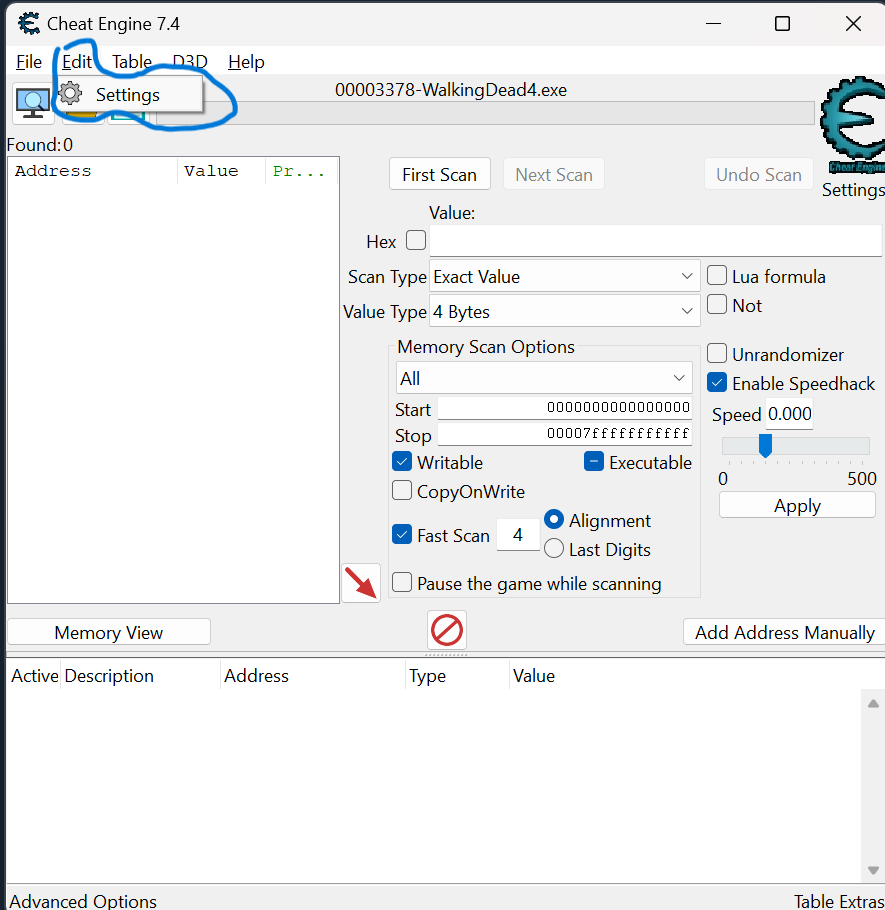Open the process list computer icon

point(33,103)
